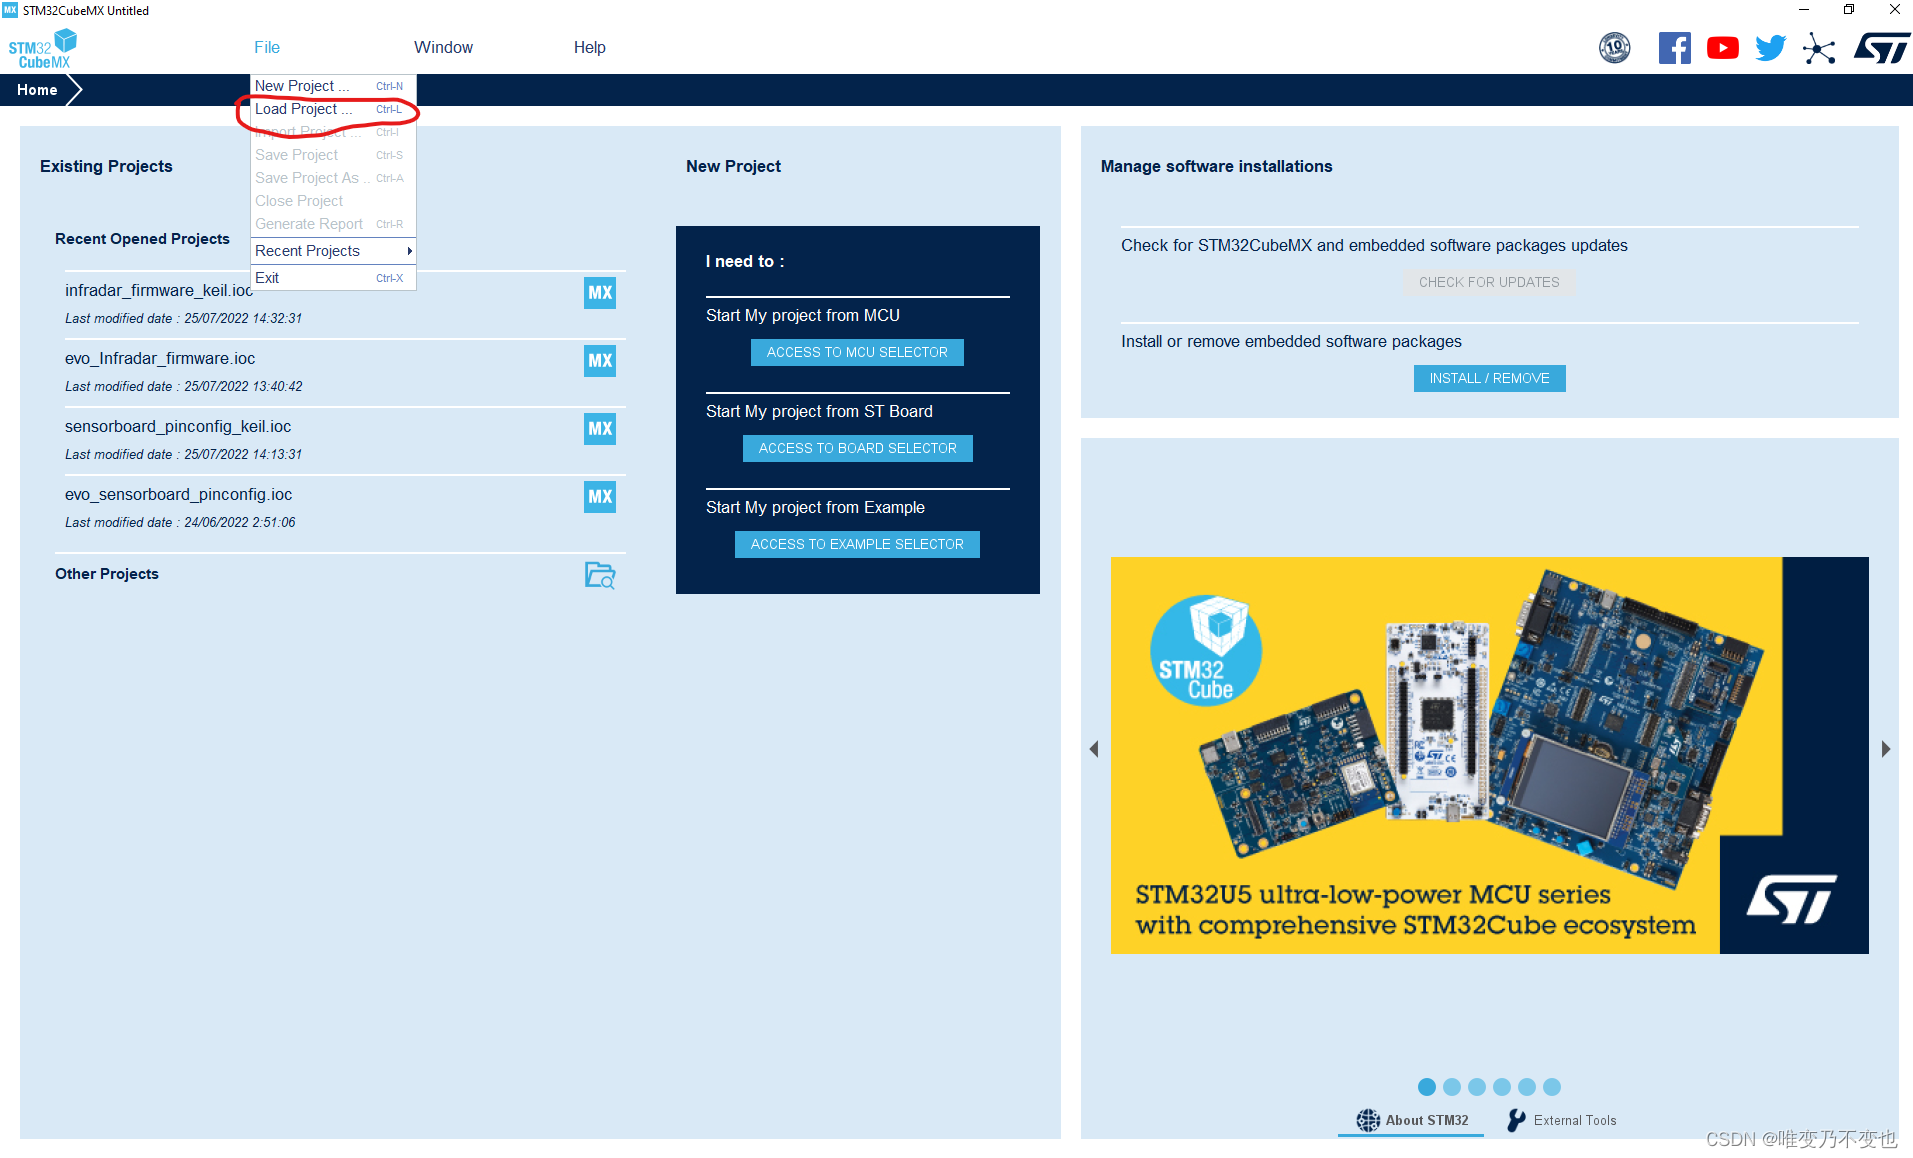
Task: Click the 10-year anniversary badge icon
Action: 1614,47
